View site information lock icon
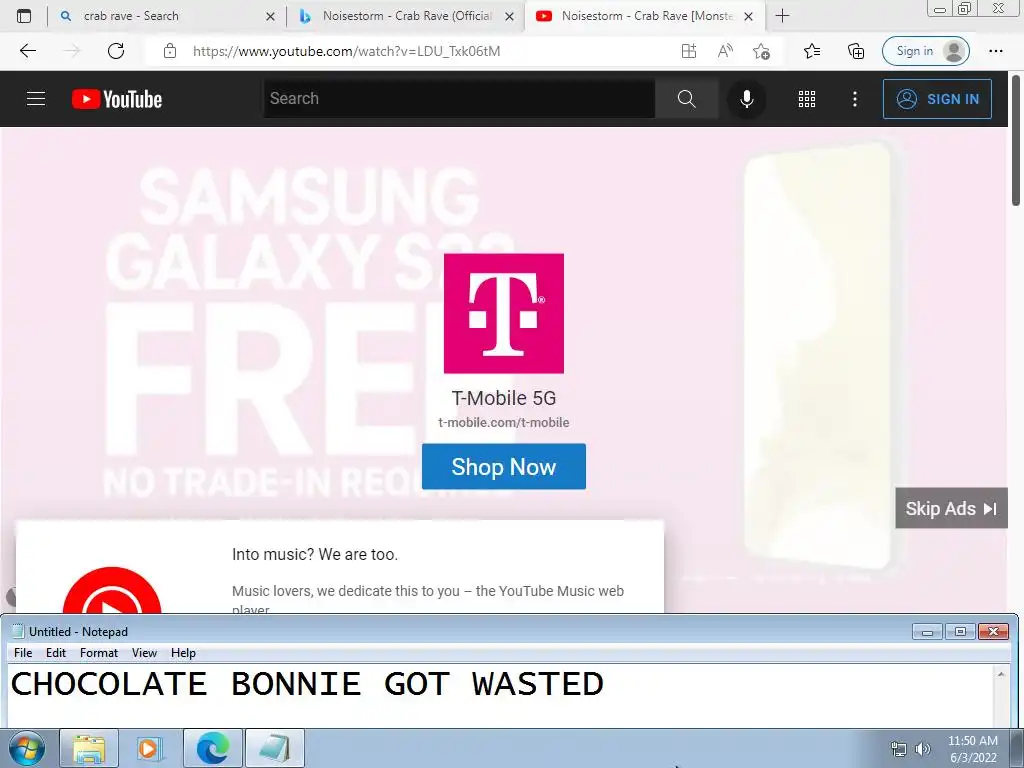 pos(170,51)
